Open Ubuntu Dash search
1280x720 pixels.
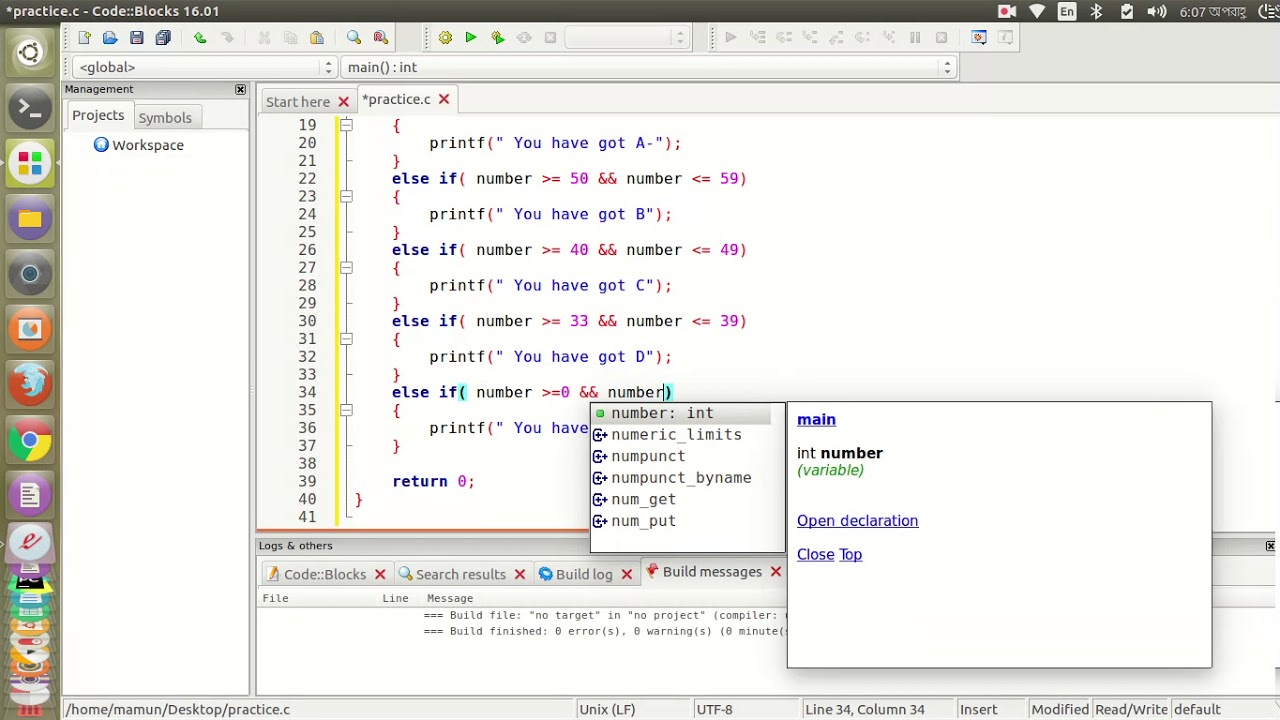pos(30,52)
